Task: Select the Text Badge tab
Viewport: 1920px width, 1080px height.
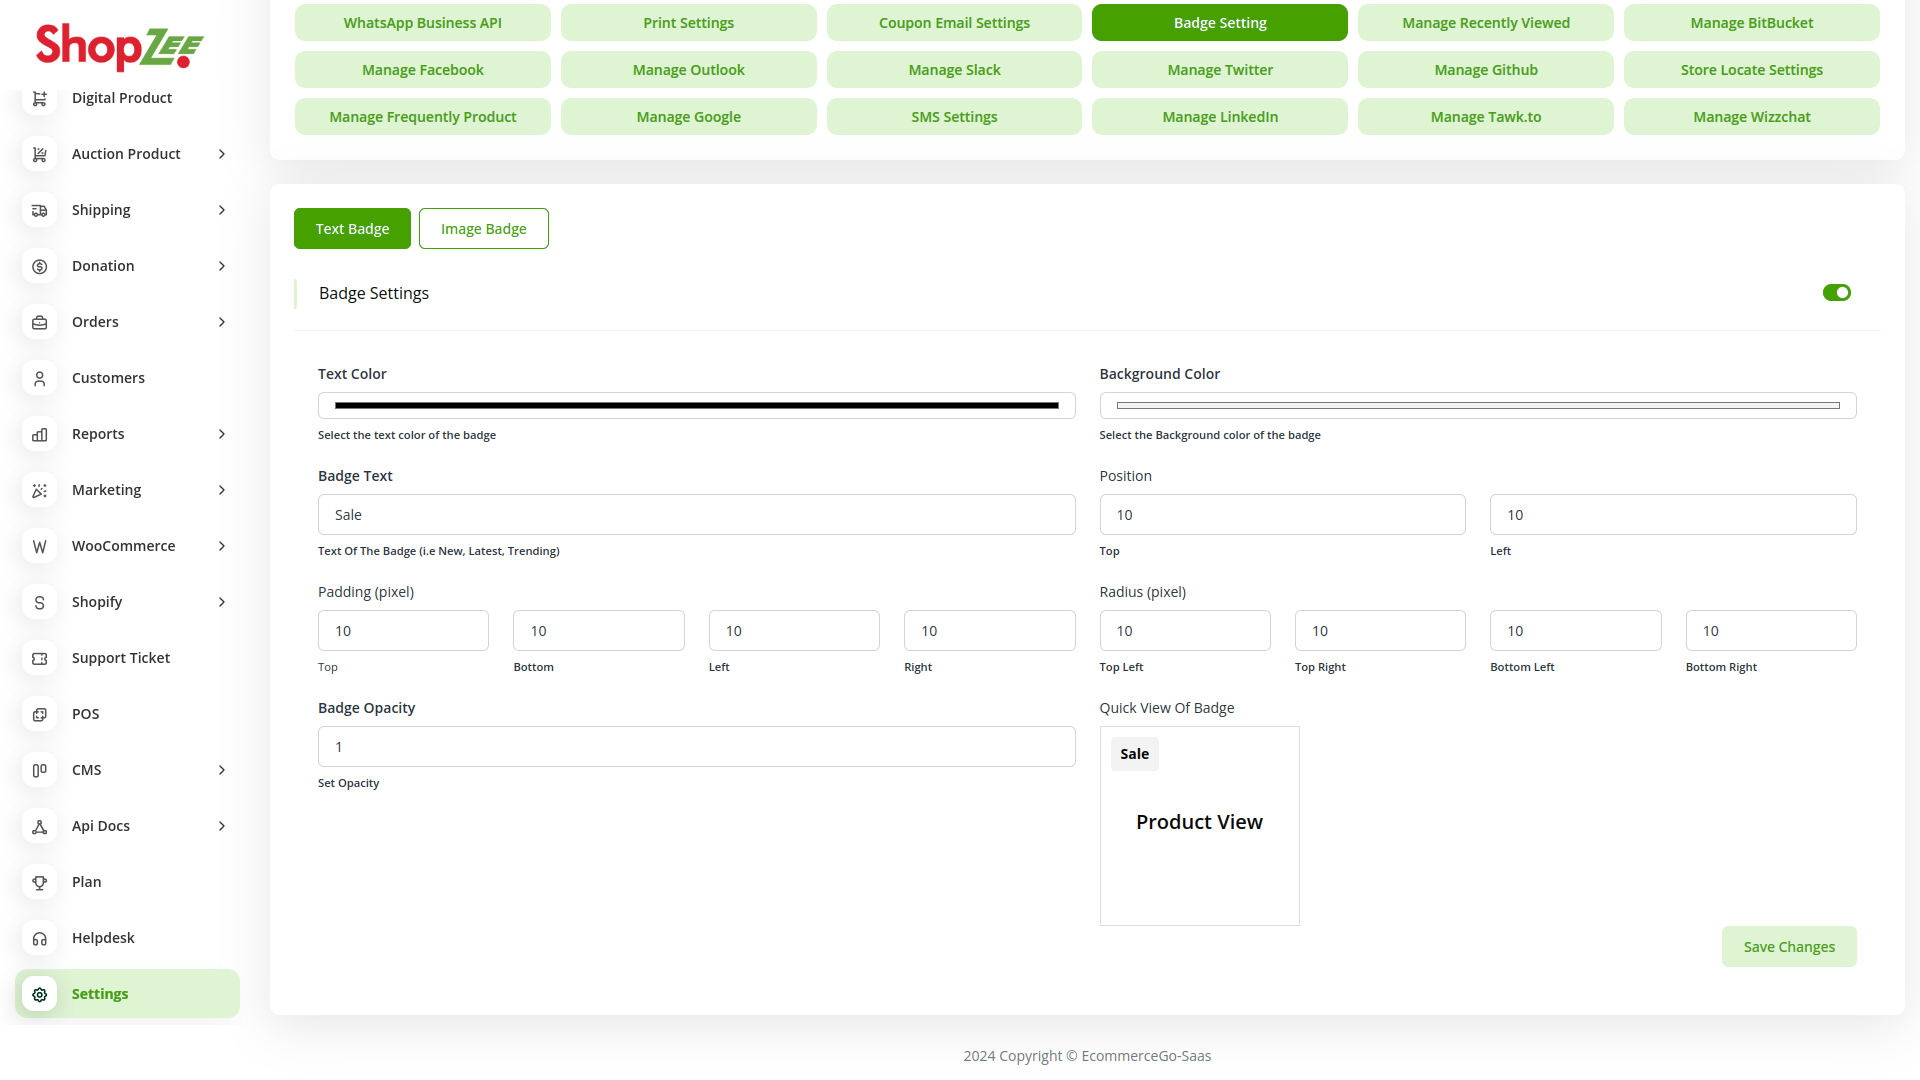Action: tap(352, 229)
